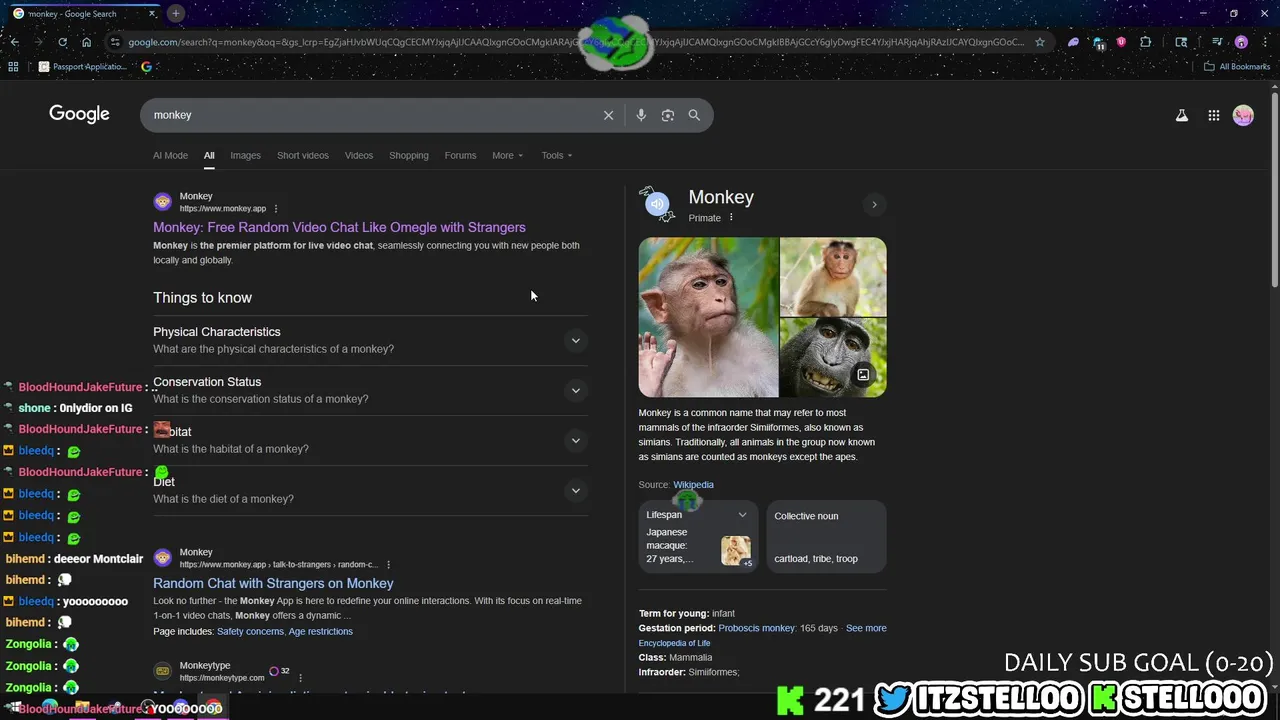The image size is (1280, 720).
Task: Switch to Images tab
Action: 245,155
